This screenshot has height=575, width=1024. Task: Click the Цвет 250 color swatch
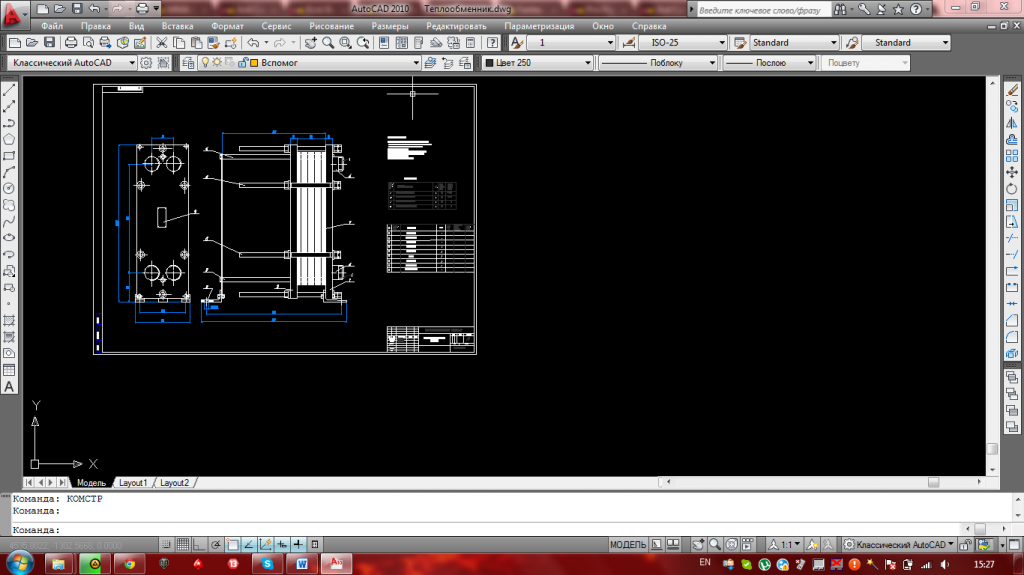(489, 63)
